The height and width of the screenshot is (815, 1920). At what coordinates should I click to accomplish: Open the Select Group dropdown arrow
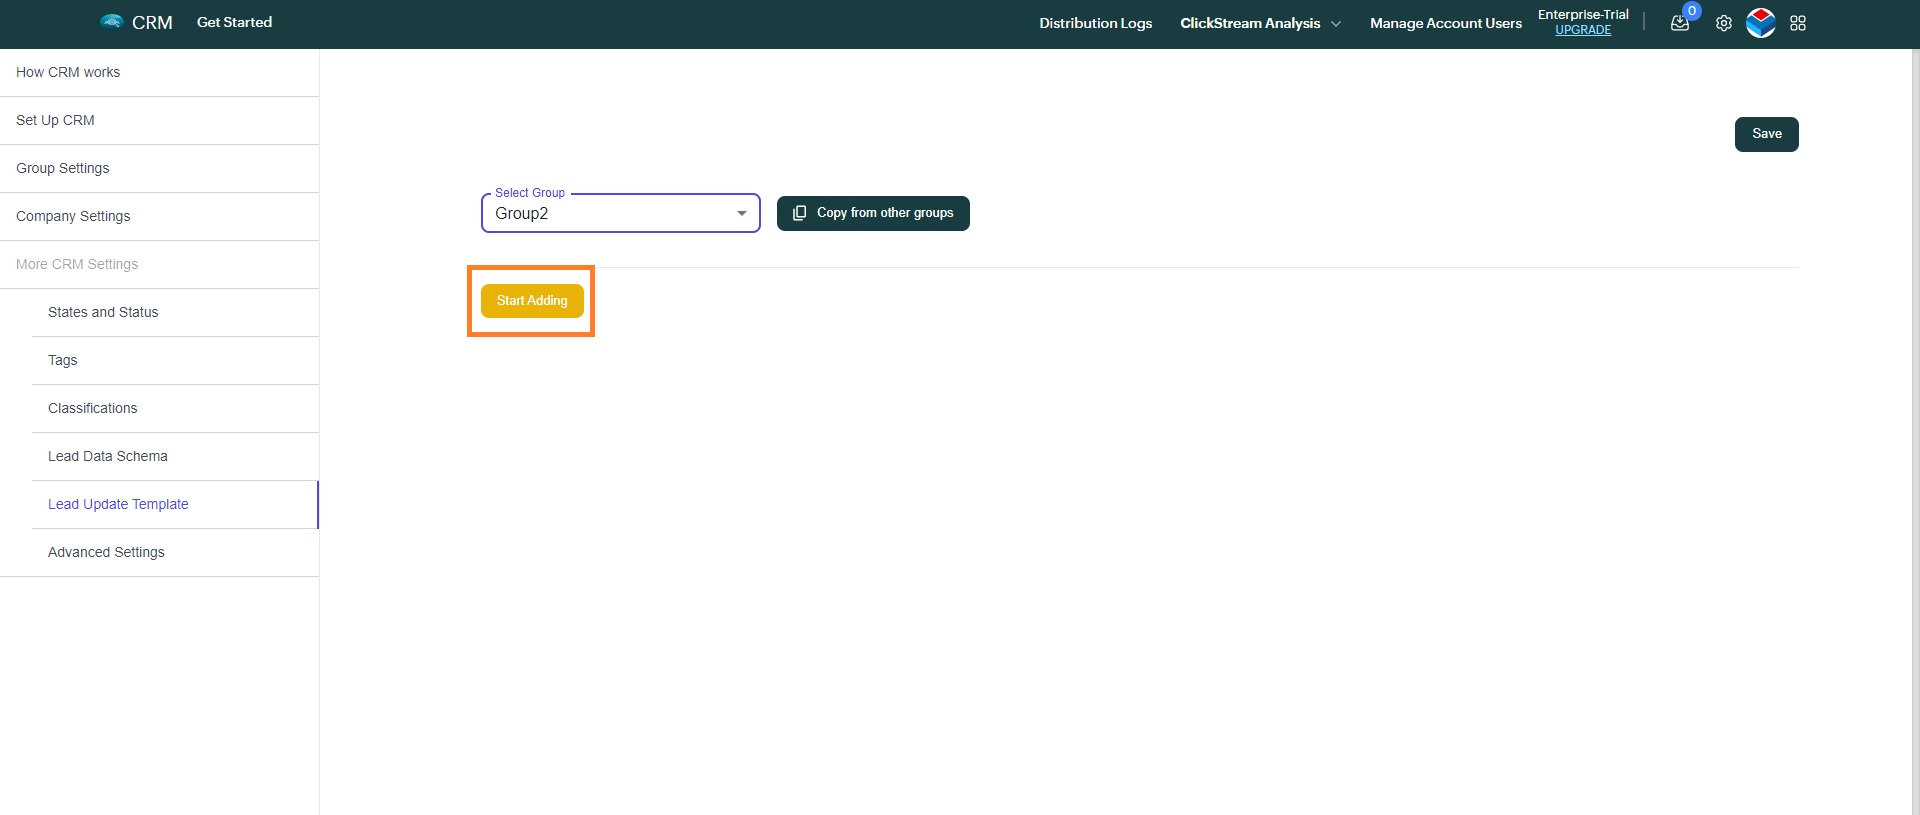742,213
